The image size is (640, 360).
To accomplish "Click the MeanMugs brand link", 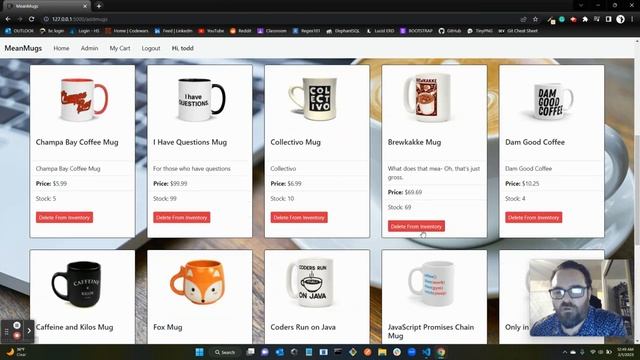I will (x=23, y=48).
